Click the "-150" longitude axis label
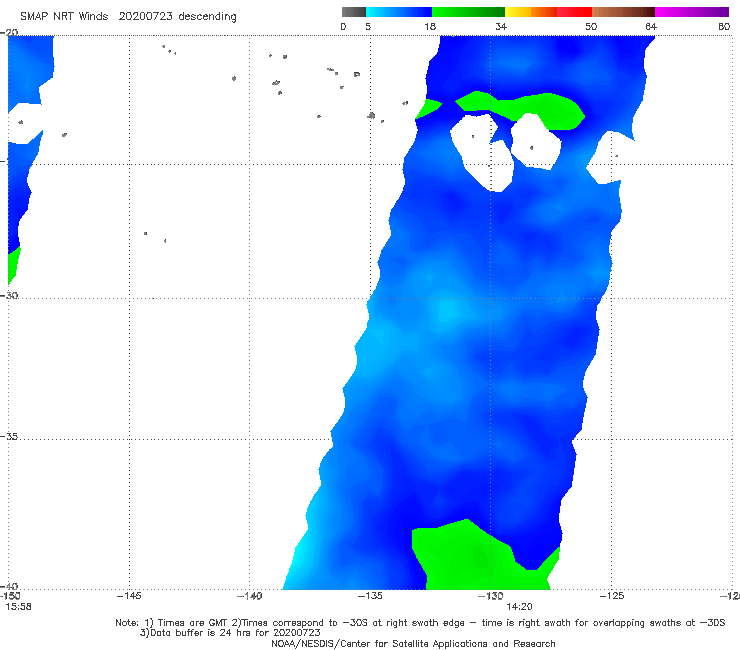The image size is (740, 650). (x=10, y=596)
